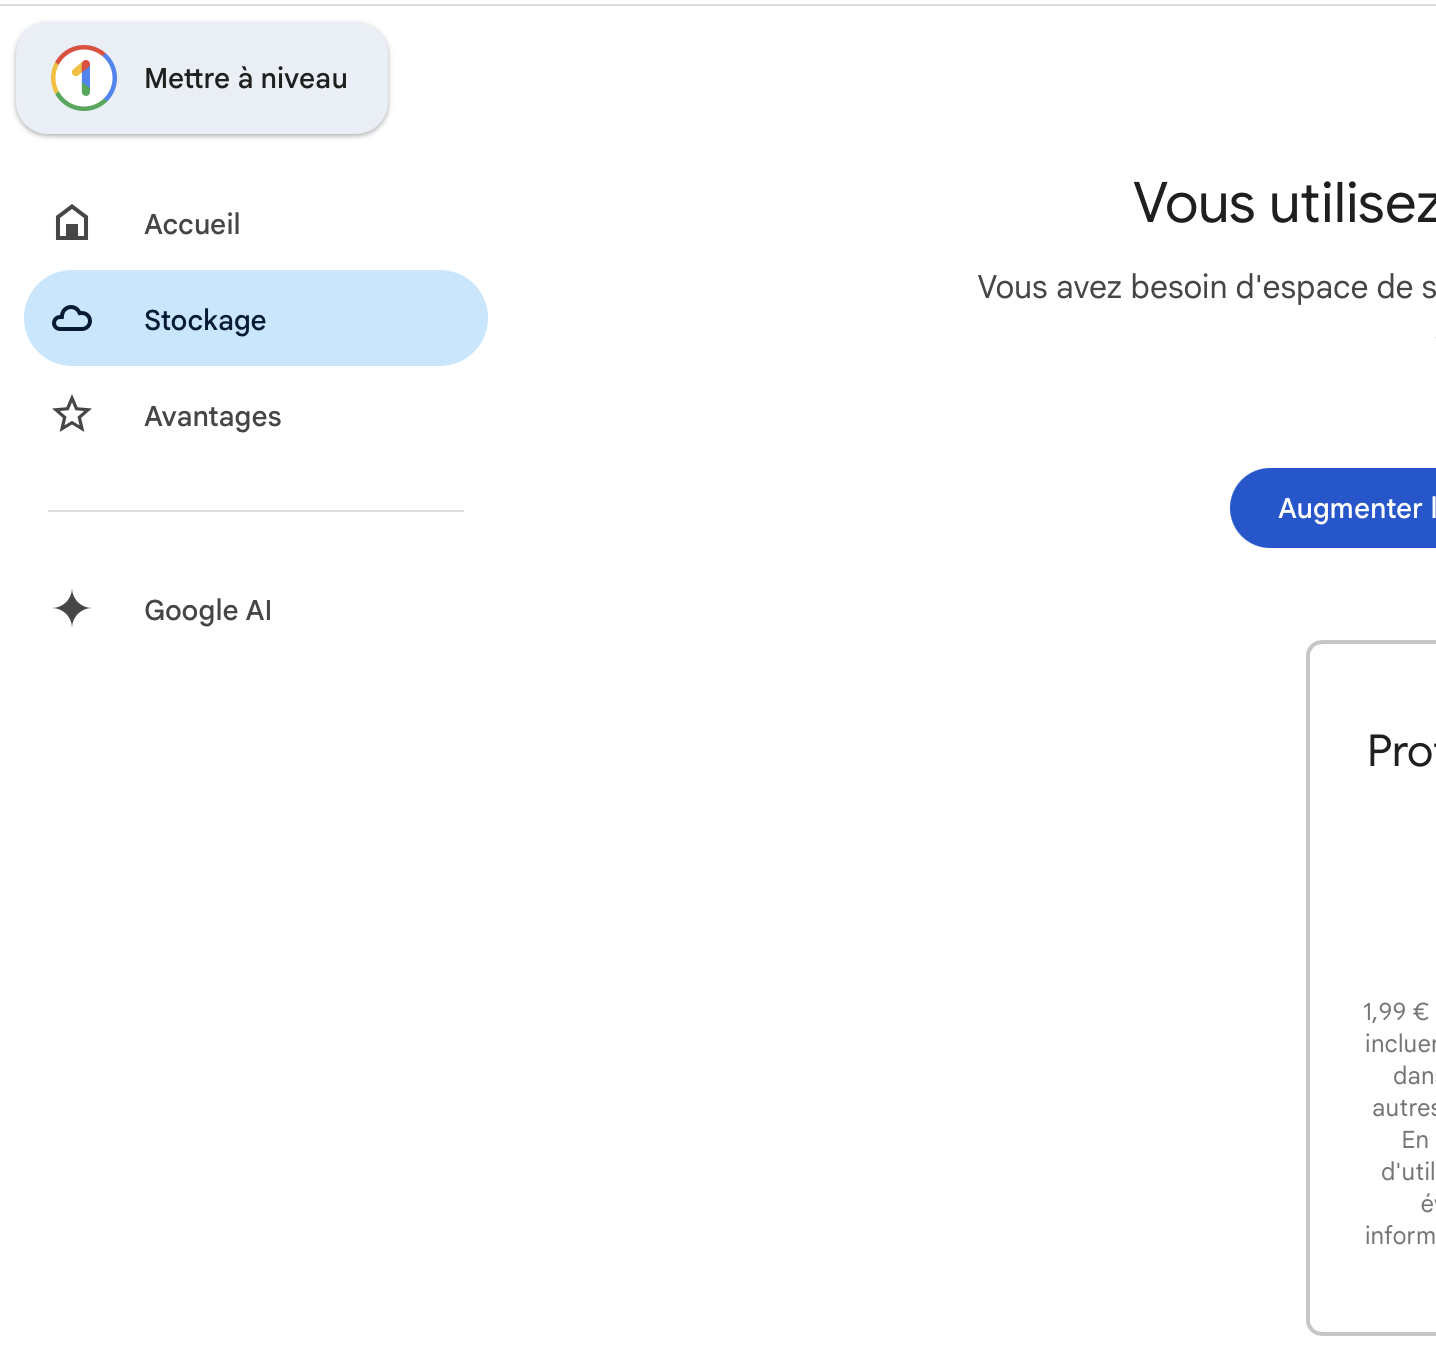Click the "1,99 €" price text

(x=1396, y=1012)
